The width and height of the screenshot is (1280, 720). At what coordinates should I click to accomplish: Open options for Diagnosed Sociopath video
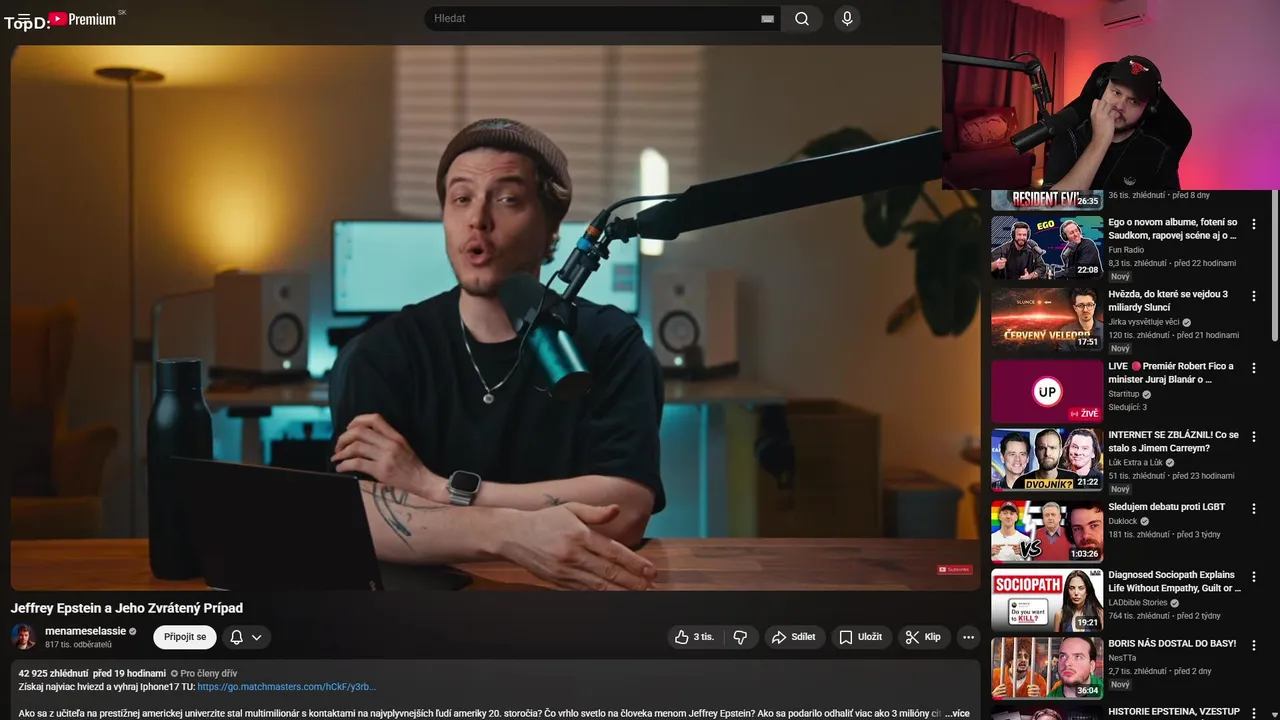click(x=1254, y=577)
